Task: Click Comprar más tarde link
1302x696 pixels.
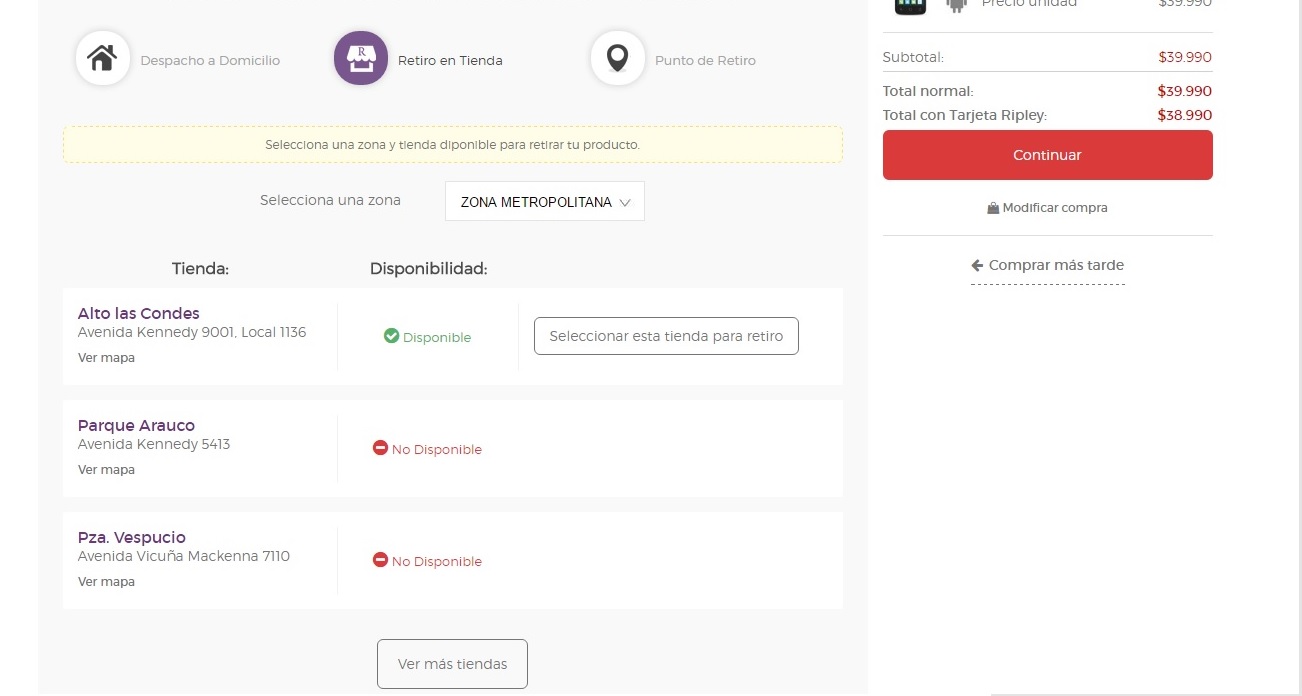Action: (x=1047, y=266)
